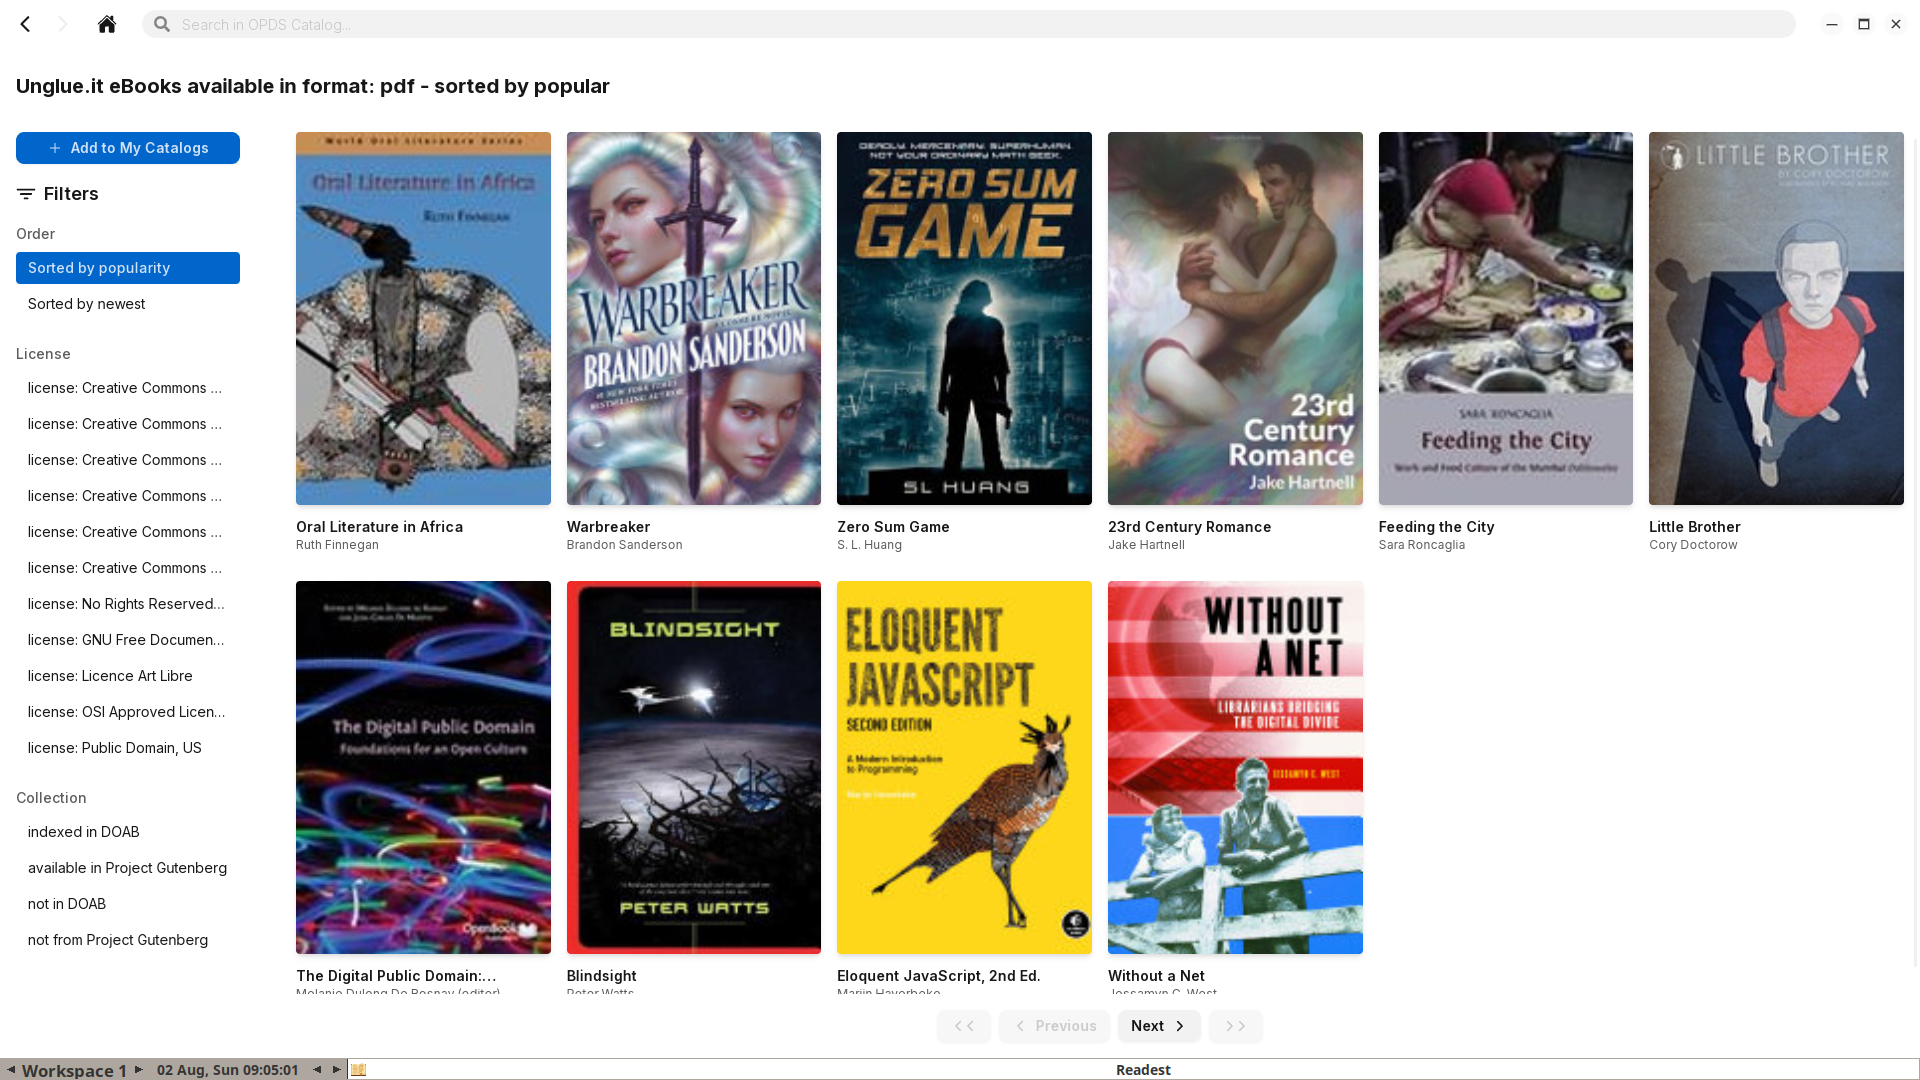Click the Zero Sum Game title

893,527
